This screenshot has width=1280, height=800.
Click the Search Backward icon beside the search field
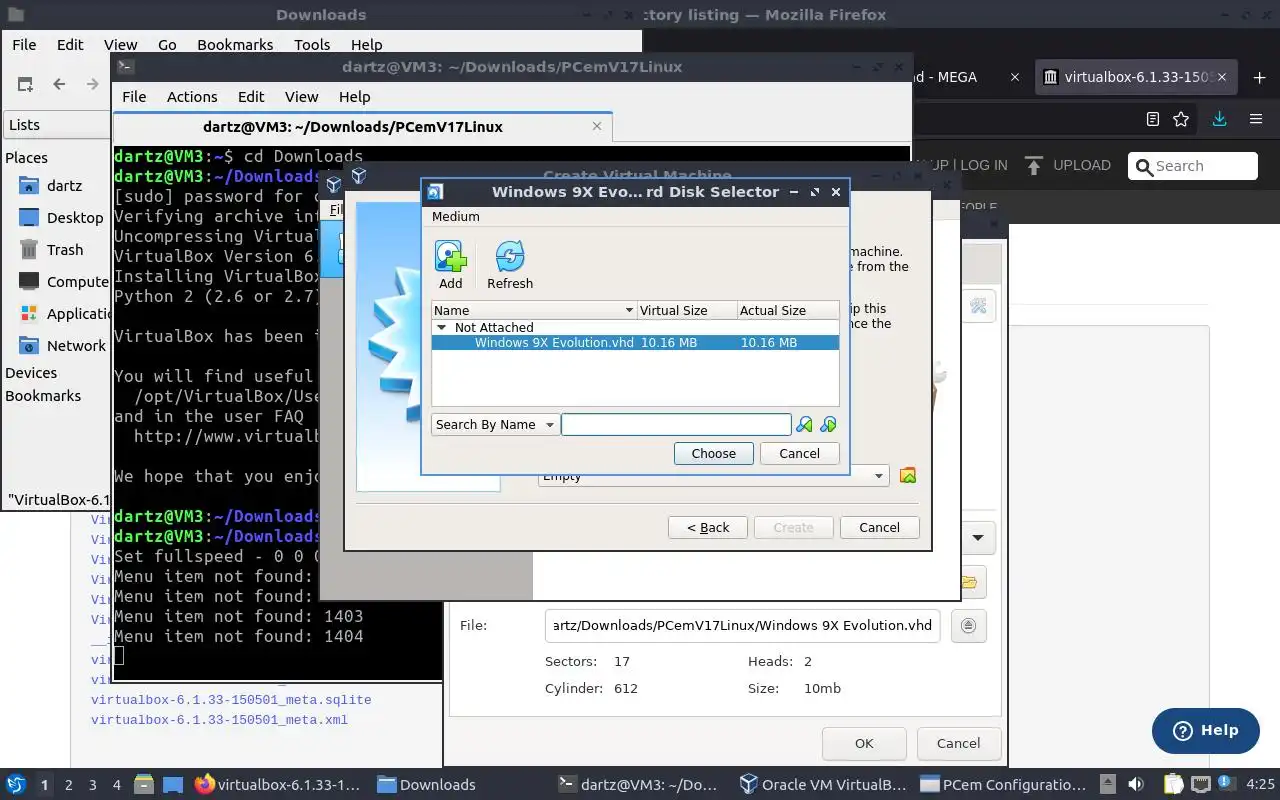[x=804, y=425]
